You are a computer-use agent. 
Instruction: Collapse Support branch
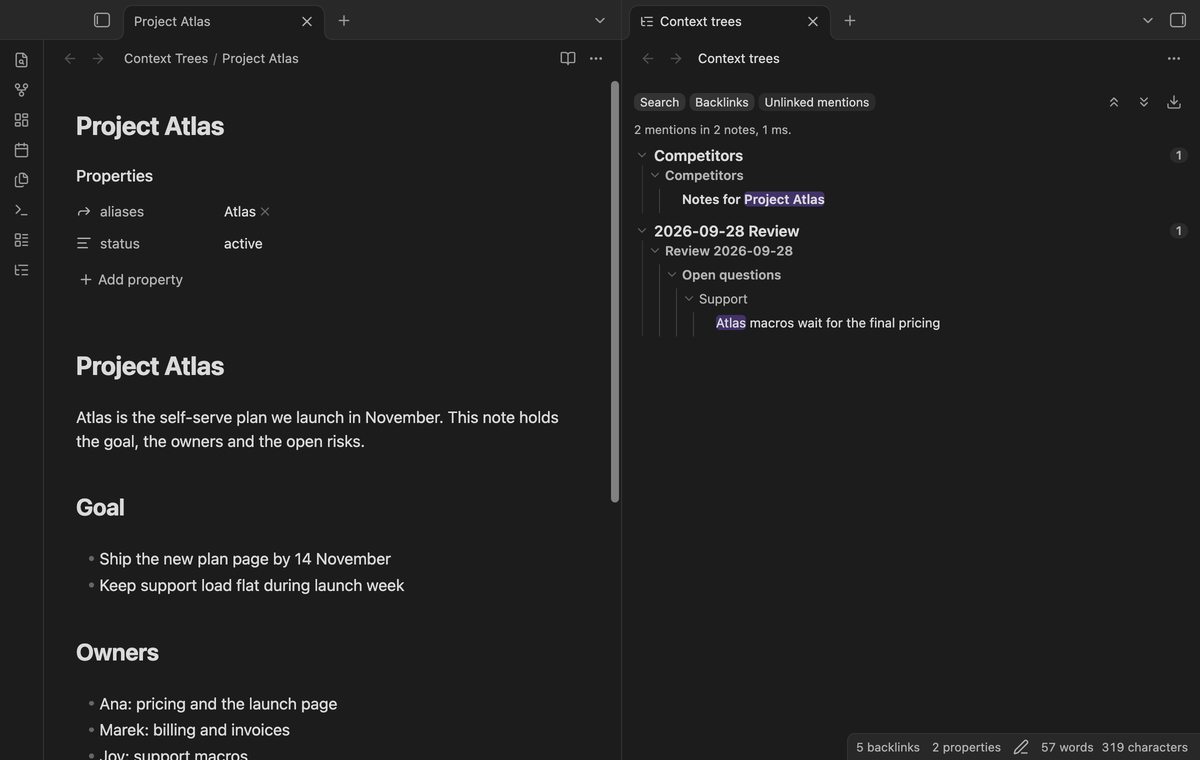[x=689, y=299]
